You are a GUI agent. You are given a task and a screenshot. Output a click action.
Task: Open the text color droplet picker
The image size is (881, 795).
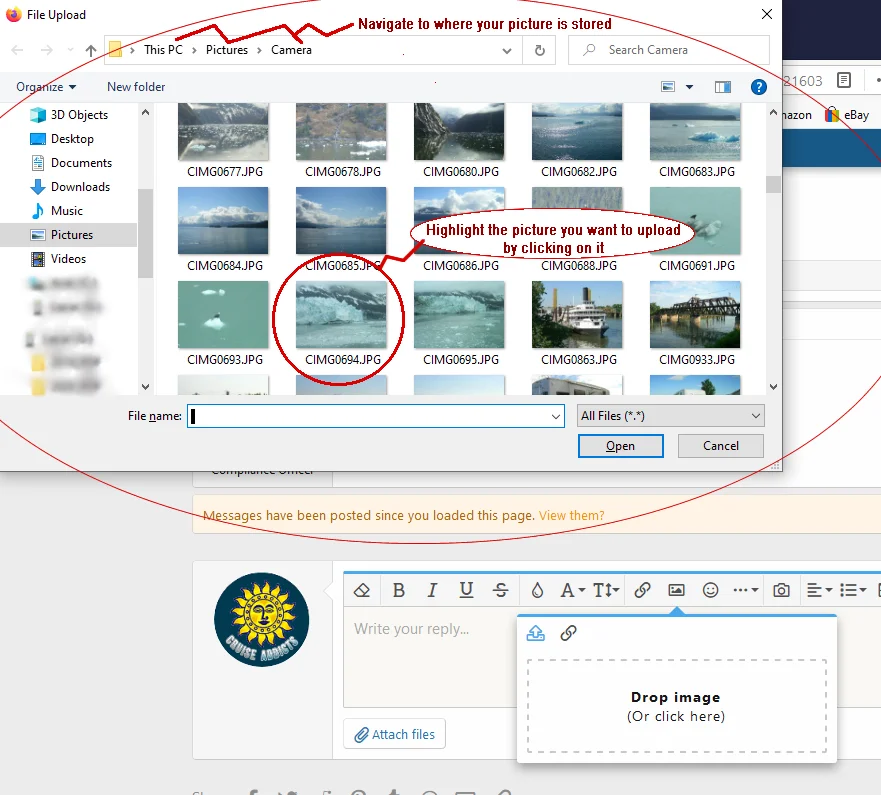click(x=537, y=590)
